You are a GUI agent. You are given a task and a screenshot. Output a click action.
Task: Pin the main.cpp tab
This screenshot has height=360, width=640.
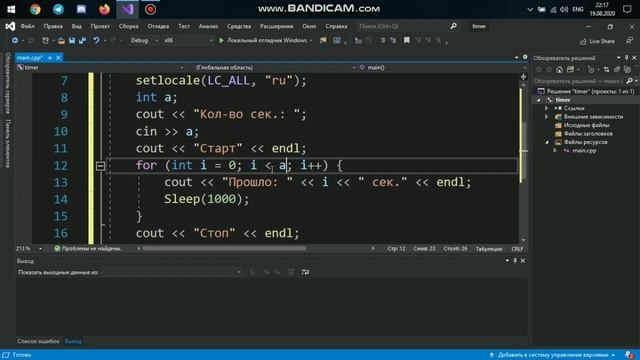coord(50,58)
